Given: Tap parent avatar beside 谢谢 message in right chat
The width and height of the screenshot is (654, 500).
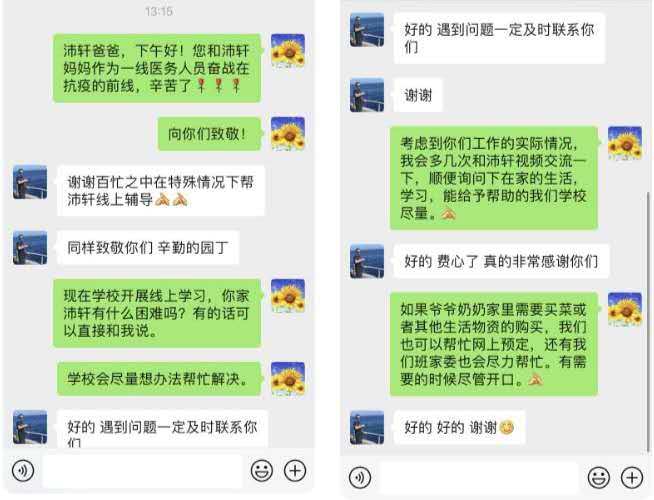Looking at the screenshot, I should pos(367,95).
